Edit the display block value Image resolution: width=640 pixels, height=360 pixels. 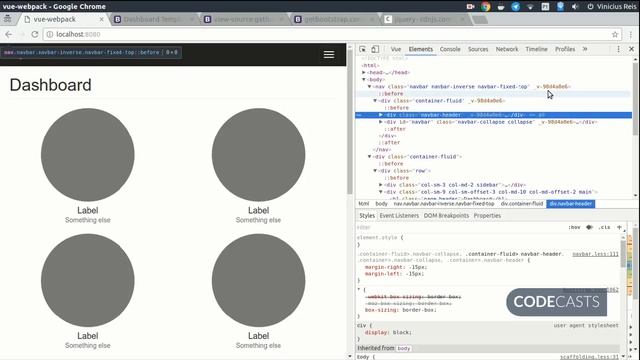click(x=402, y=332)
